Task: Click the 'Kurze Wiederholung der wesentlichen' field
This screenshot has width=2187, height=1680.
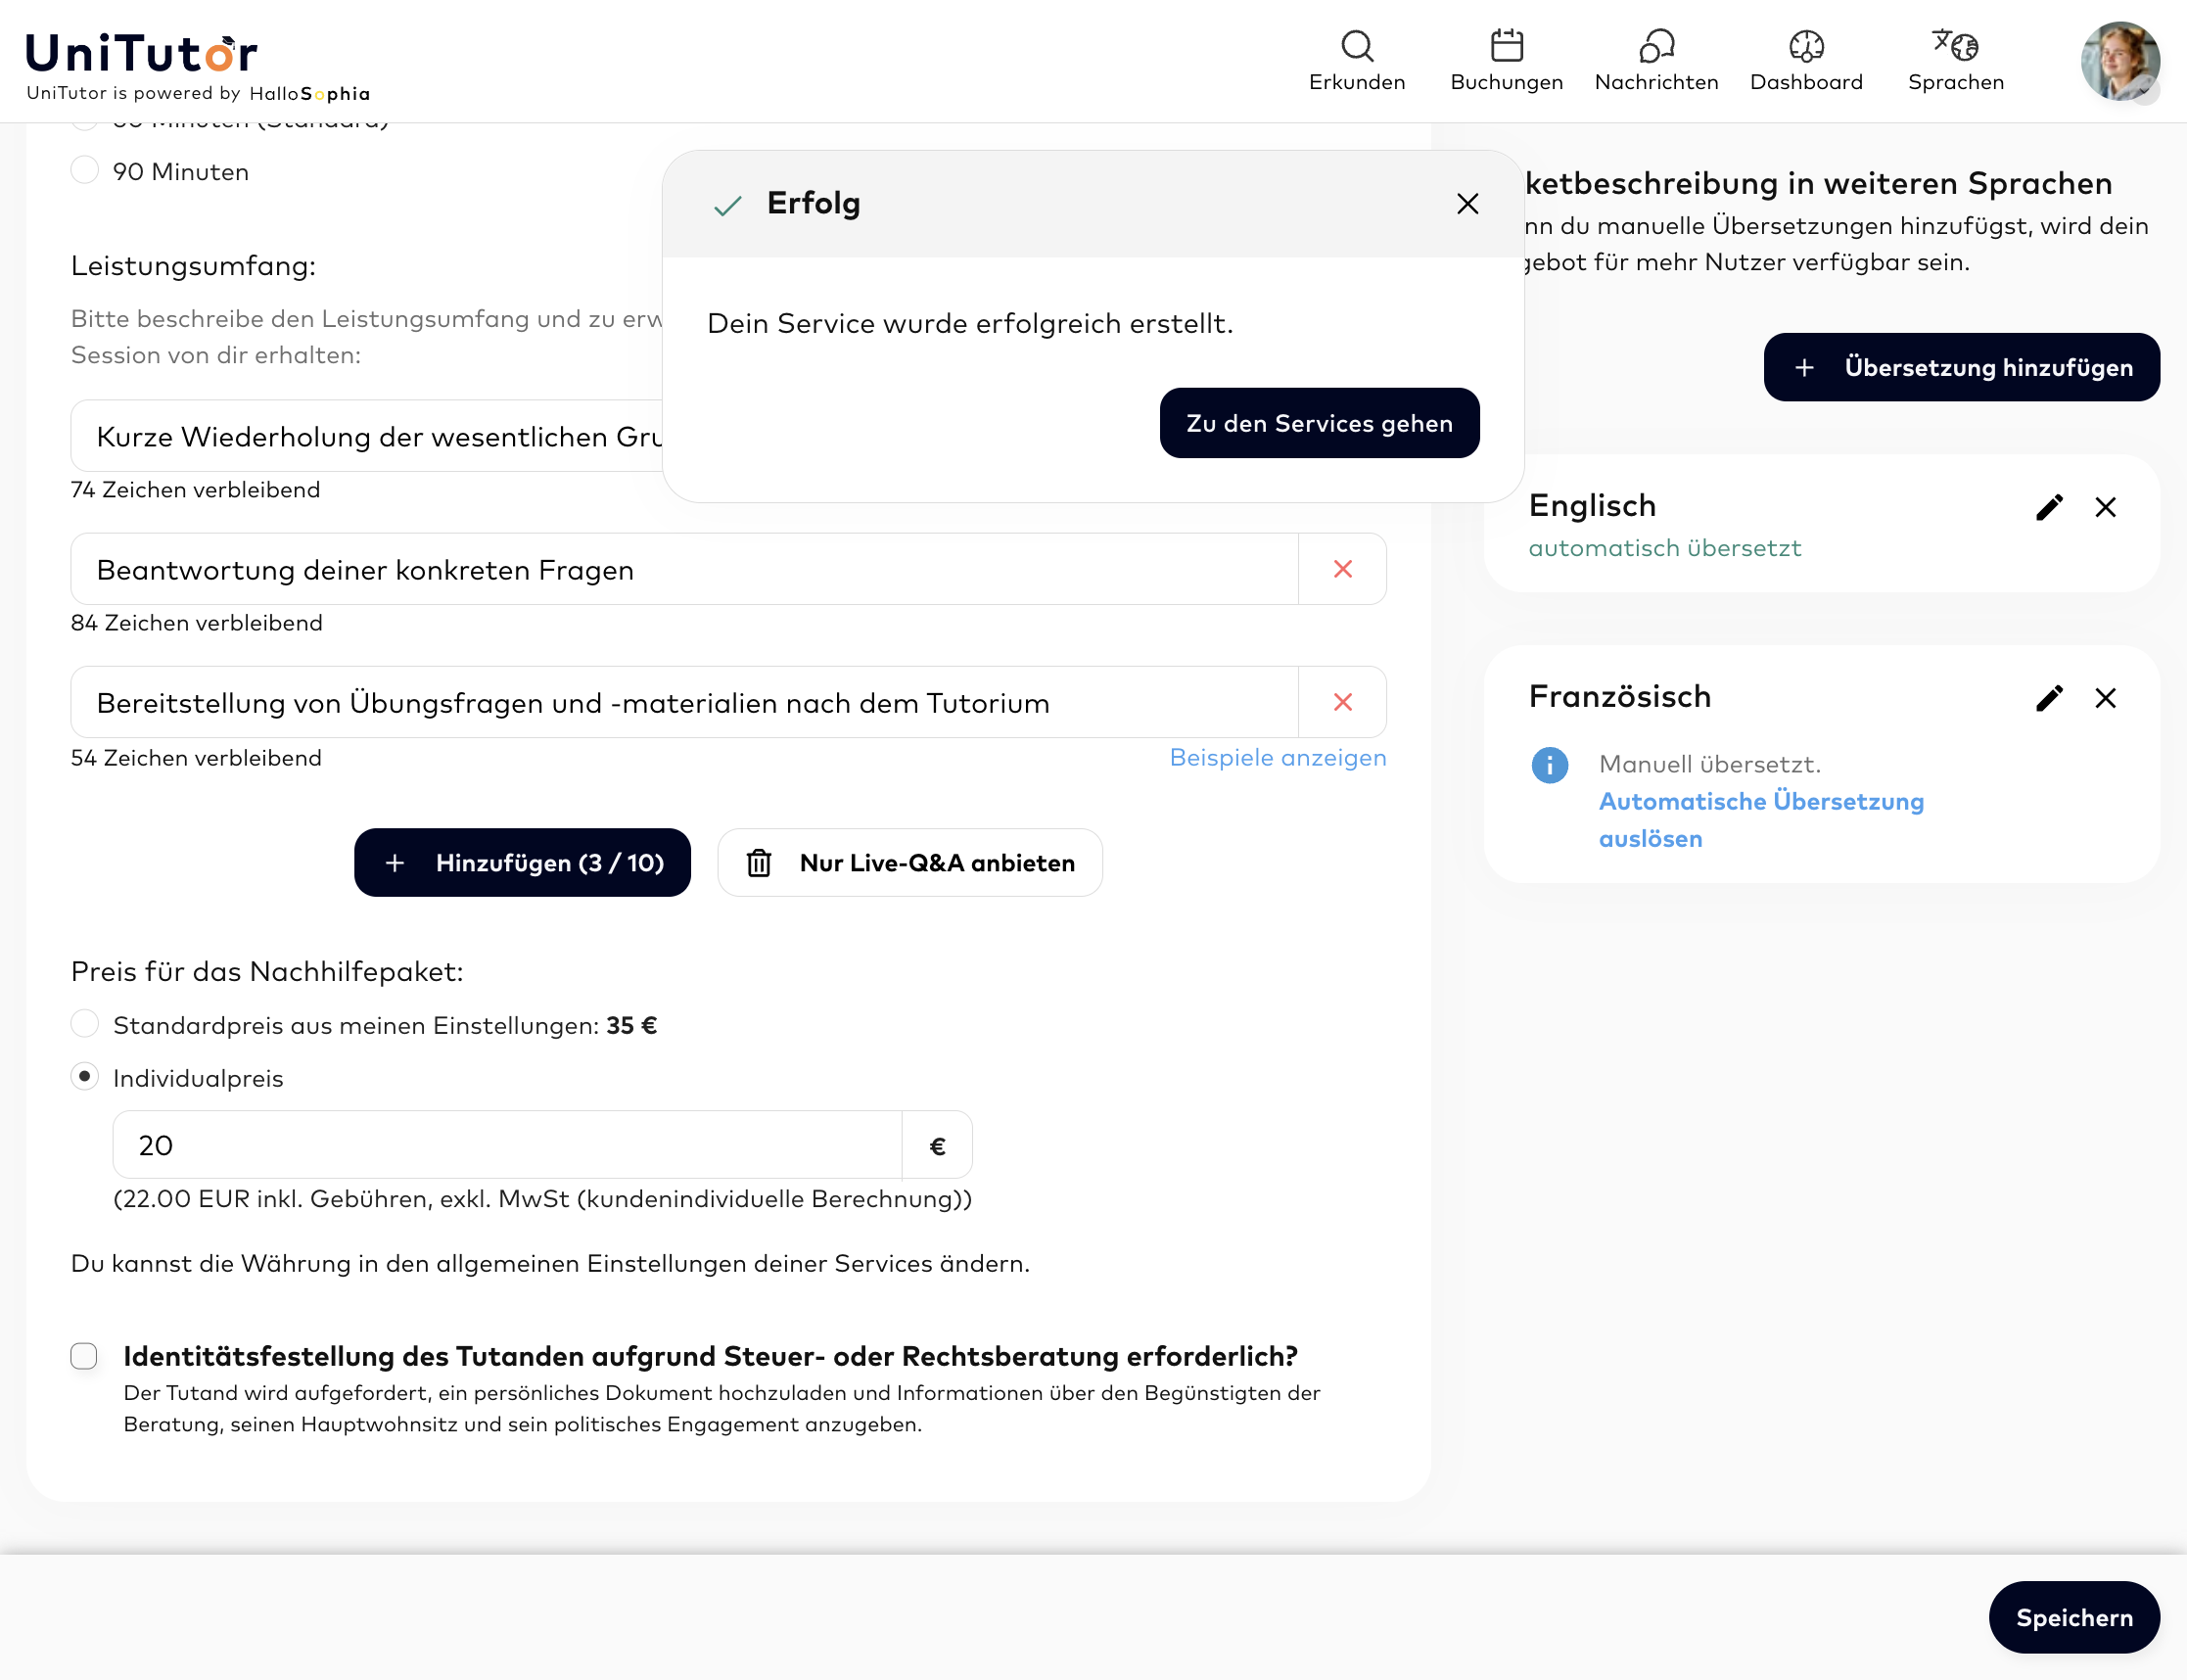Action: (x=367, y=436)
